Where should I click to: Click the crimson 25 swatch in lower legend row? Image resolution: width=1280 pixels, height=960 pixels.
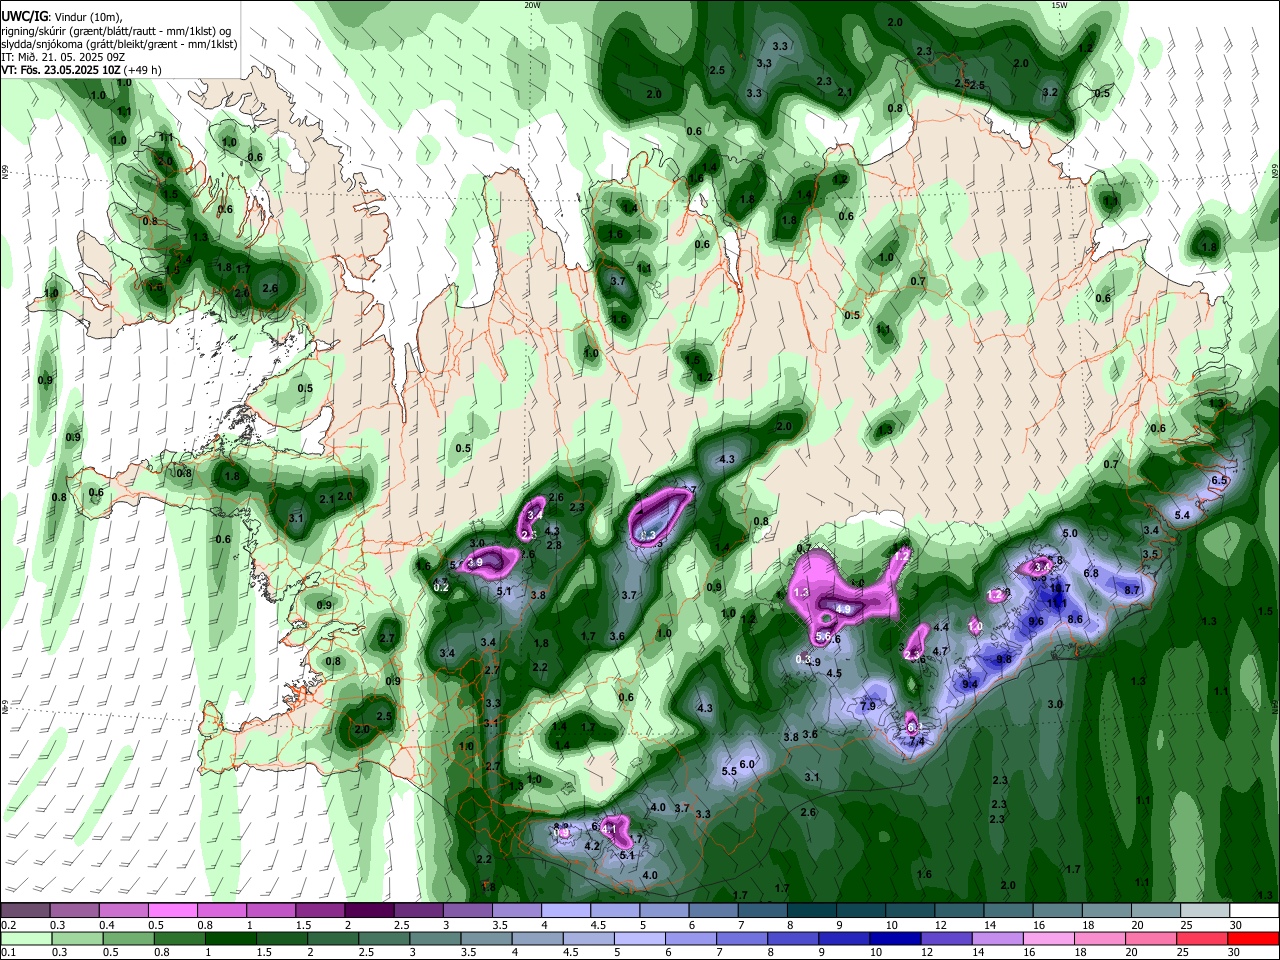[x=1203, y=939]
